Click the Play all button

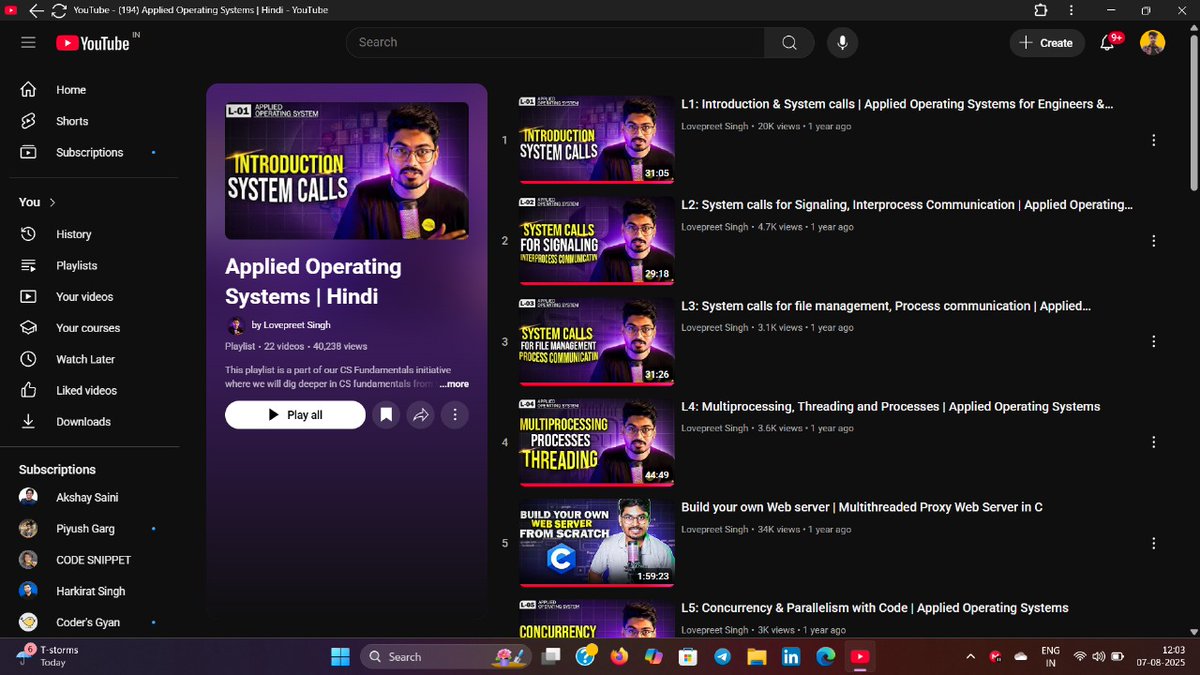(295, 414)
